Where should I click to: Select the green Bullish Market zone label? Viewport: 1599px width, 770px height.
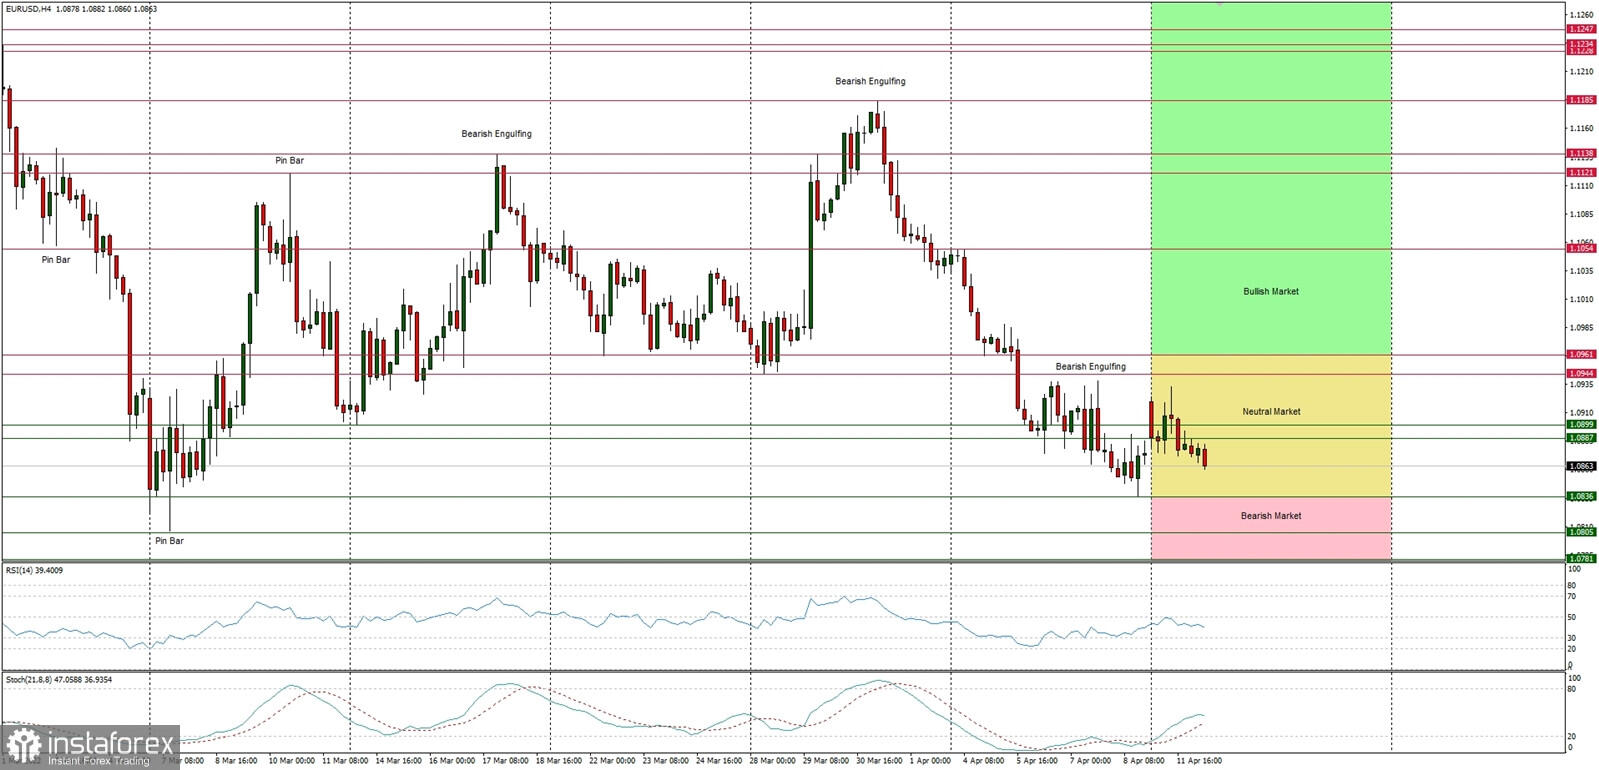(x=1270, y=292)
